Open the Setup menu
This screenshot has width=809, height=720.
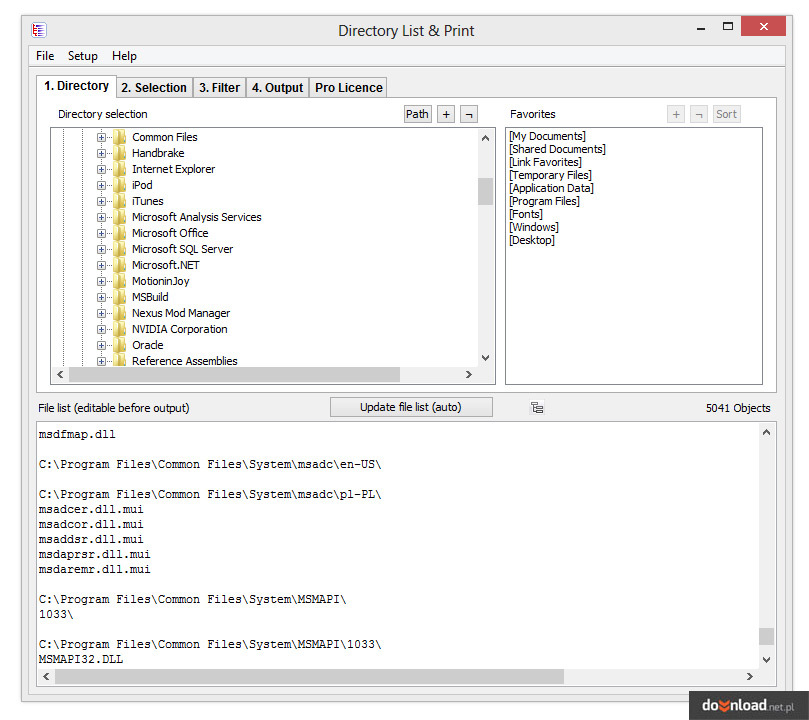point(83,56)
